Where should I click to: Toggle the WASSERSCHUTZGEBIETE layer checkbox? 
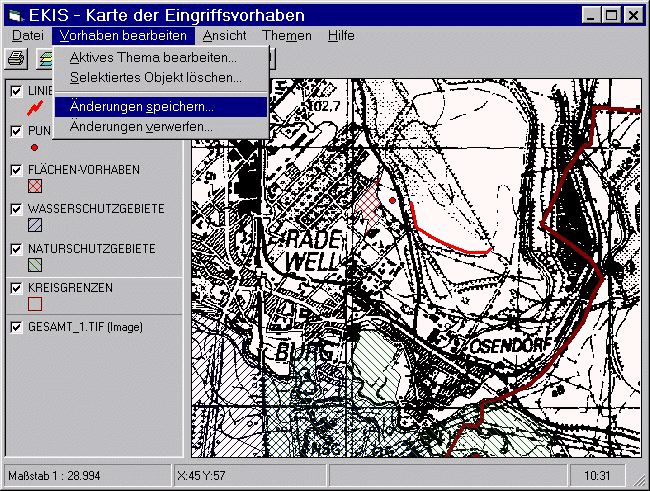pyautogui.click(x=16, y=210)
